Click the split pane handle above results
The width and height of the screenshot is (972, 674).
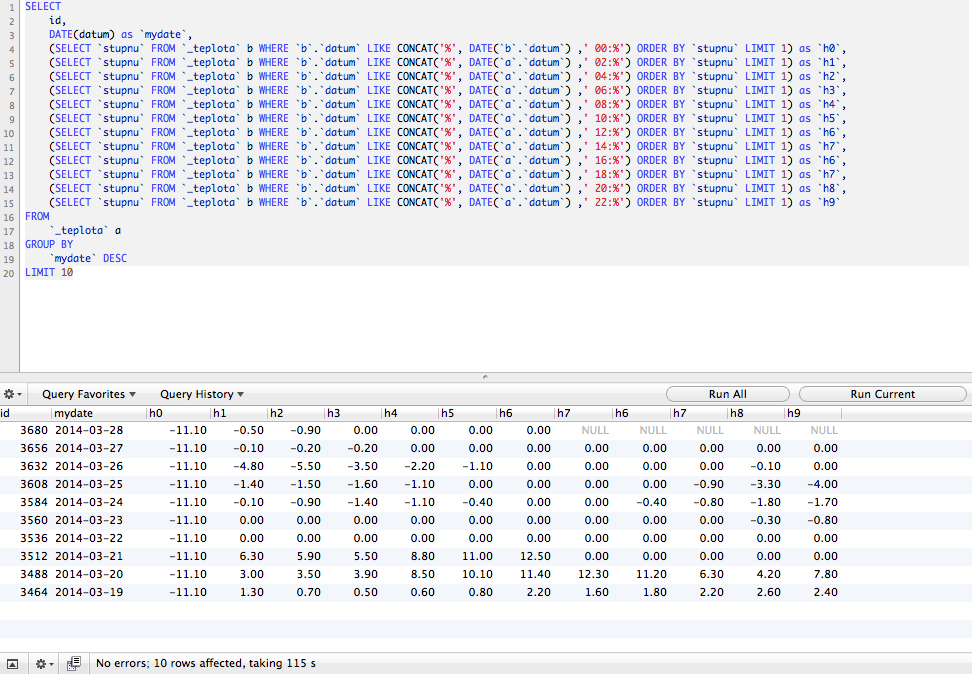pos(485,377)
